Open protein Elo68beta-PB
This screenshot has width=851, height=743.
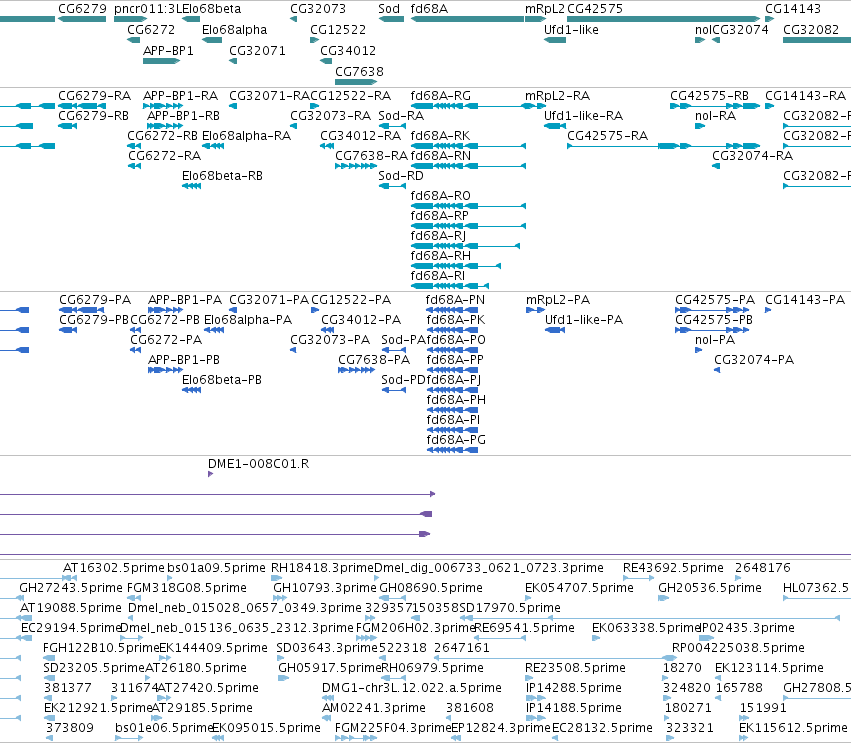pyautogui.click(x=221, y=380)
